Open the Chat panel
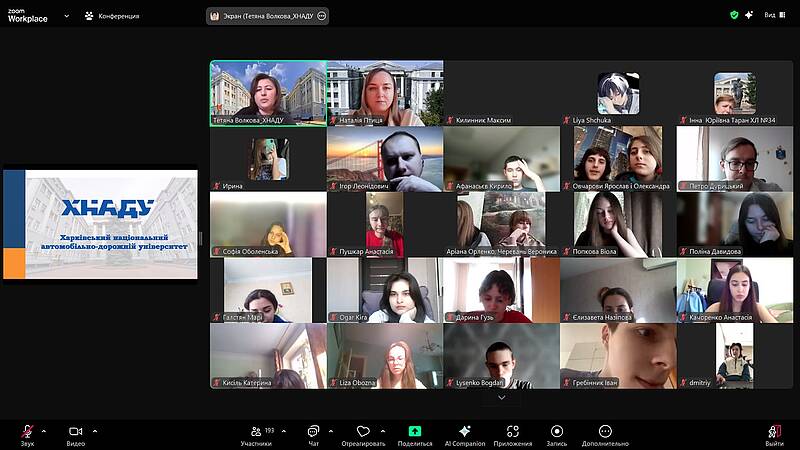The image size is (800, 450). [x=313, y=431]
